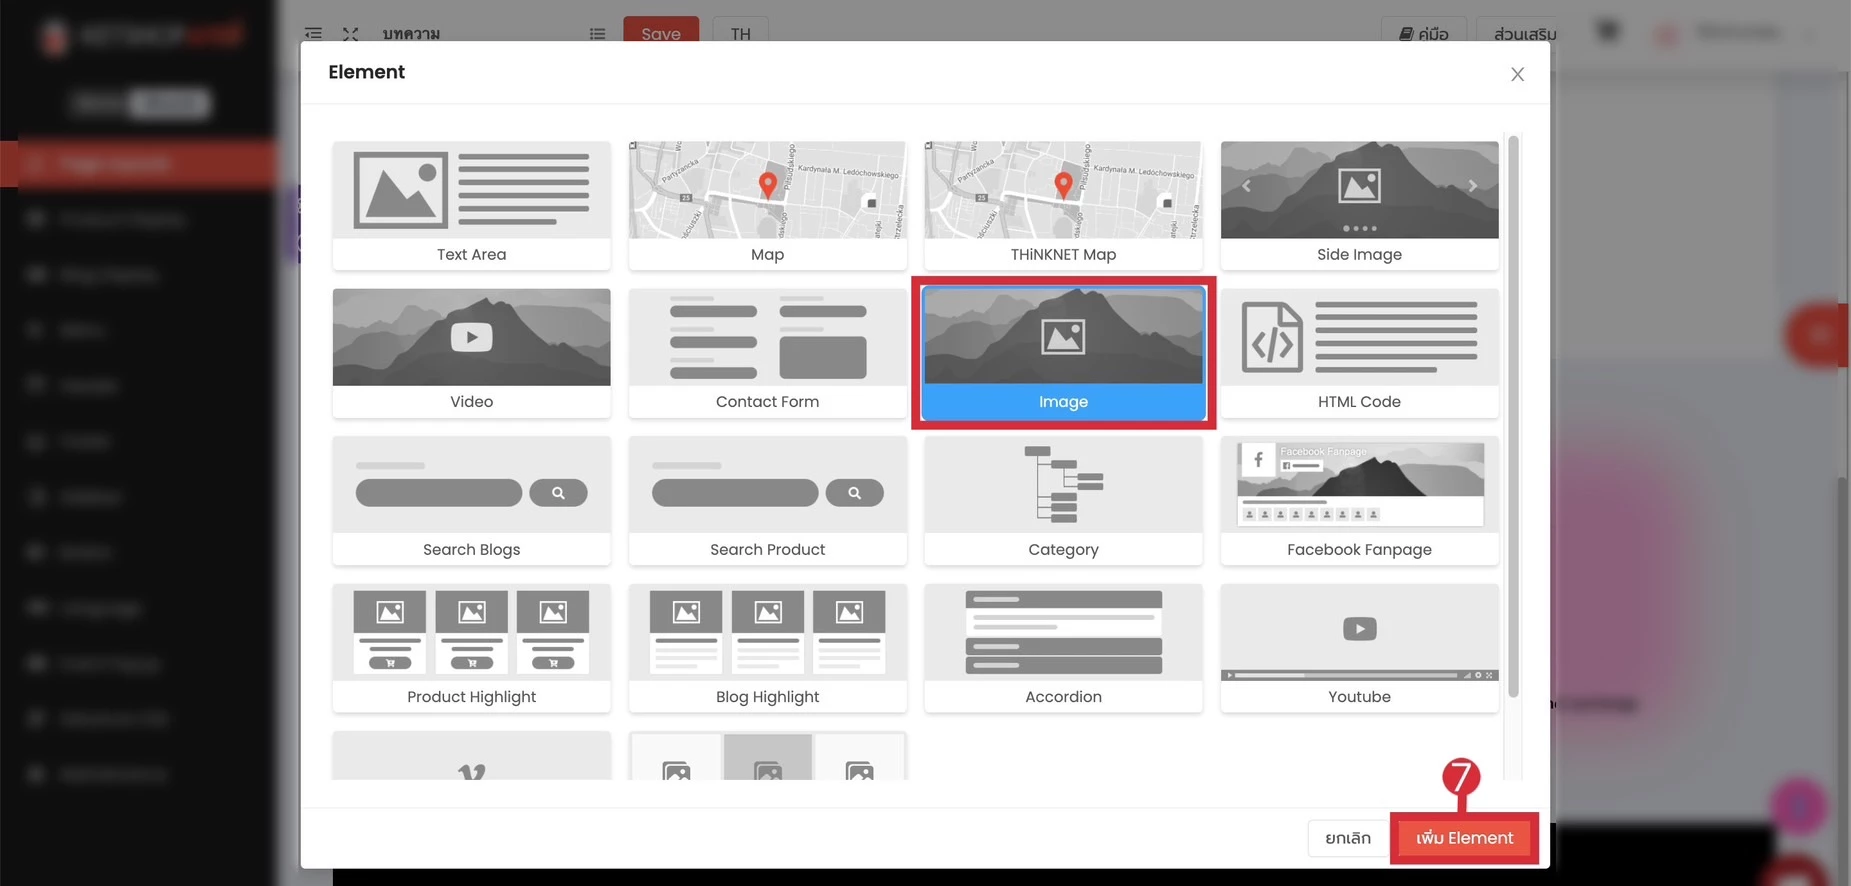1851x886 pixels.
Task: Select the Product Highlight element
Action: (x=471, y=647)
